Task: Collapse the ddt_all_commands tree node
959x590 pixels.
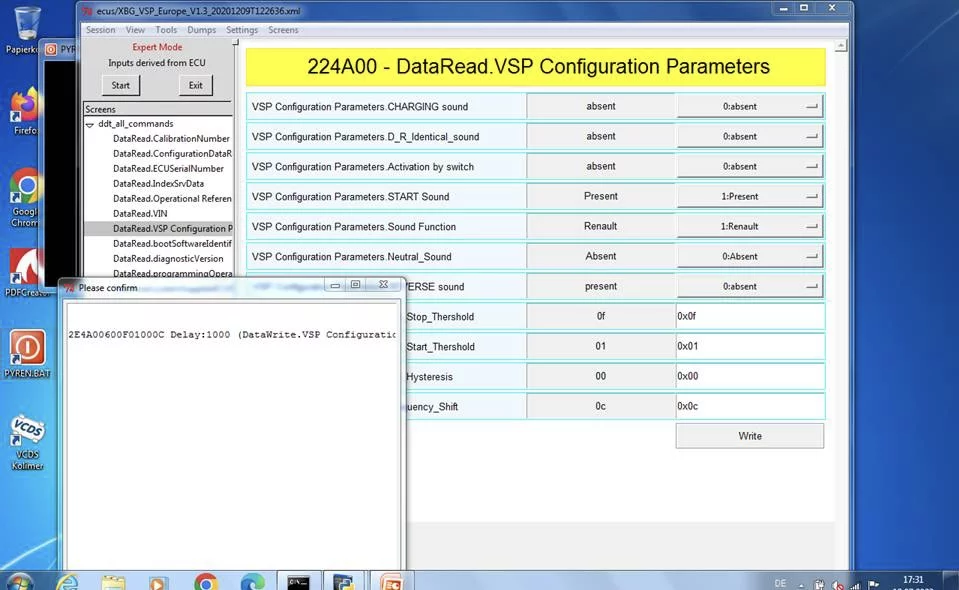Action: (90, 124)
